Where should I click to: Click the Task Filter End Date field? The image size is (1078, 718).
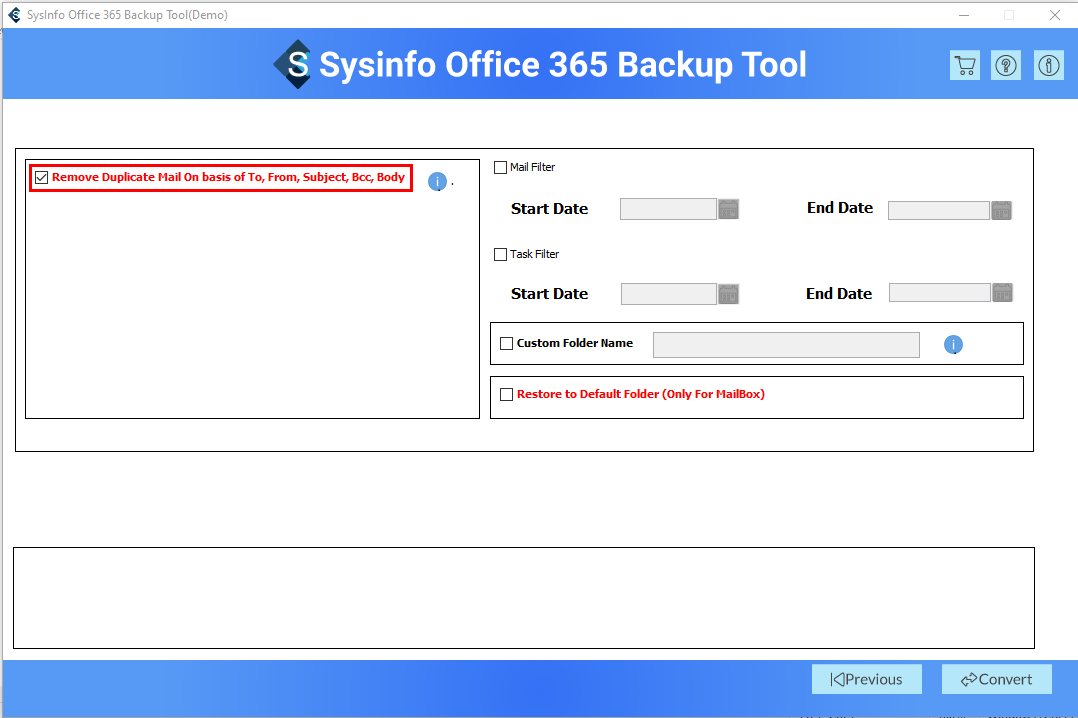pos(939,292)
